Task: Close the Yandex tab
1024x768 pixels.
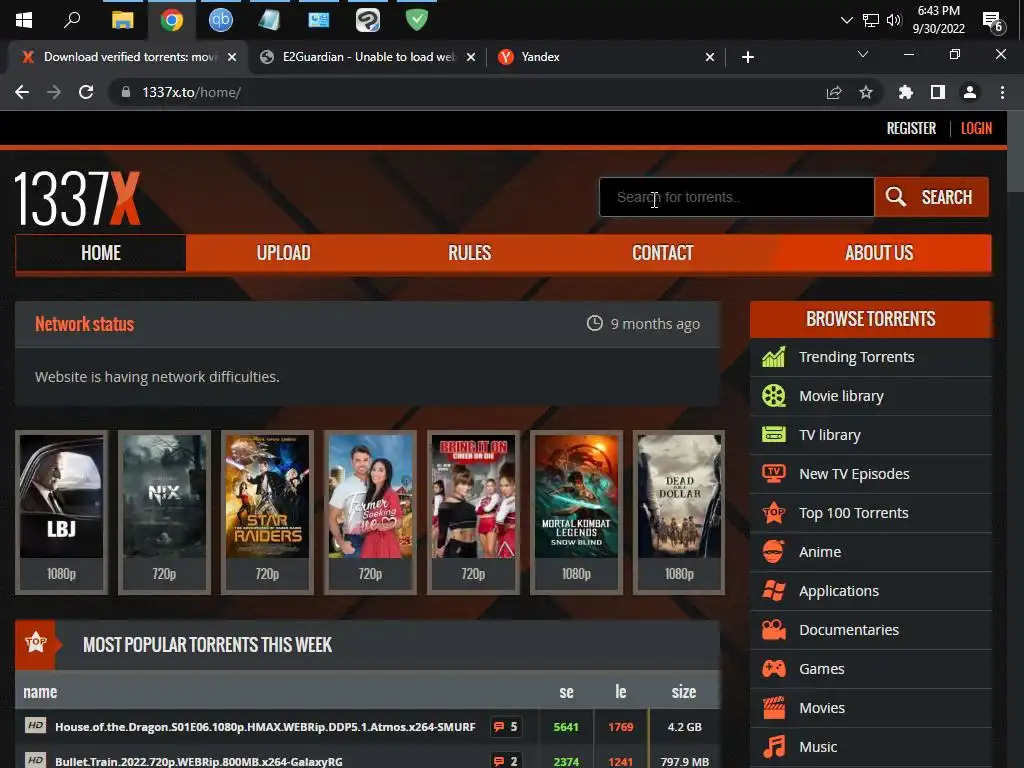Action: (x=710, y=57)
